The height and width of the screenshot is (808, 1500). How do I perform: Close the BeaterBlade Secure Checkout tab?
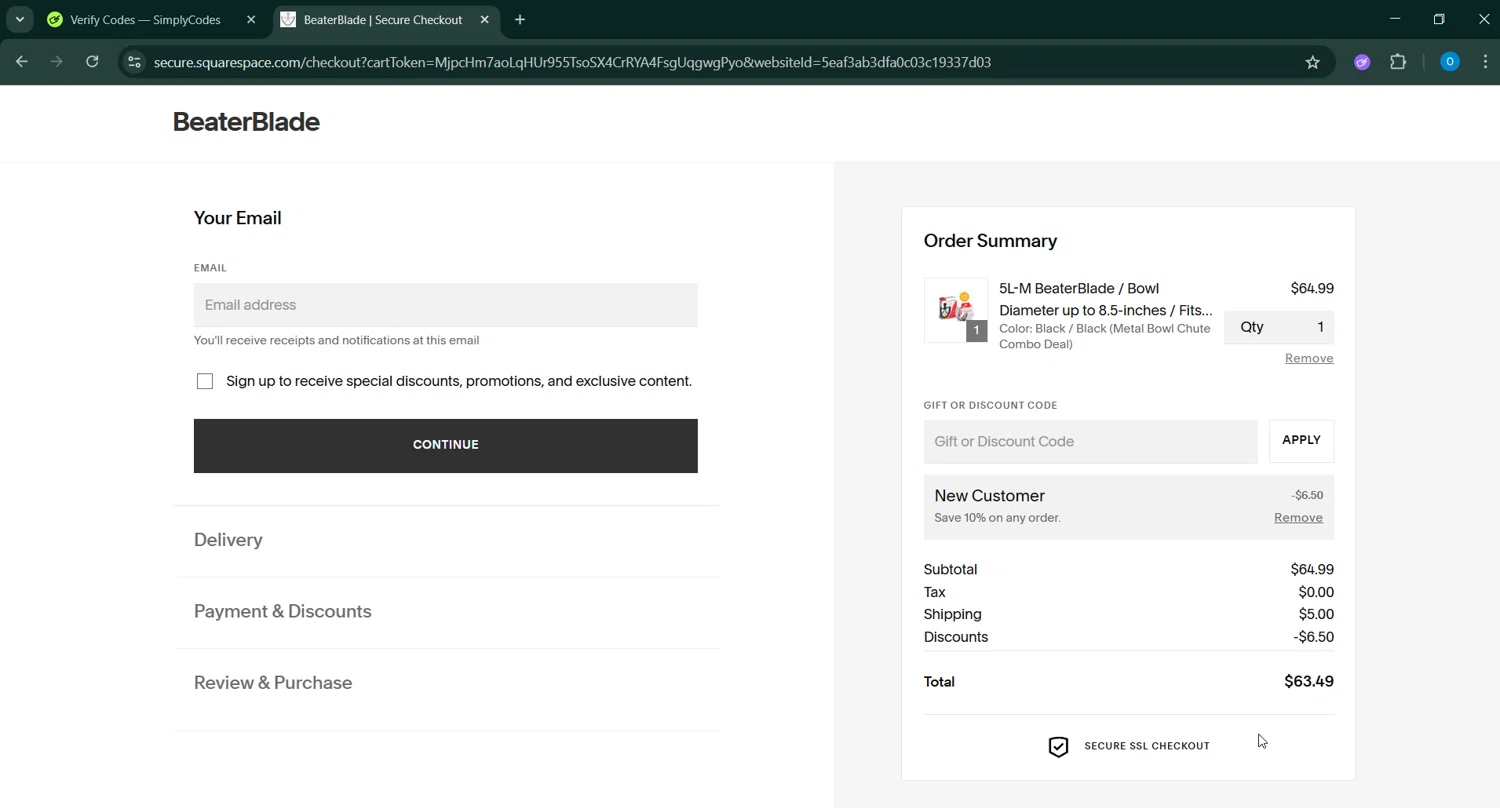click(x=484, y=20)
